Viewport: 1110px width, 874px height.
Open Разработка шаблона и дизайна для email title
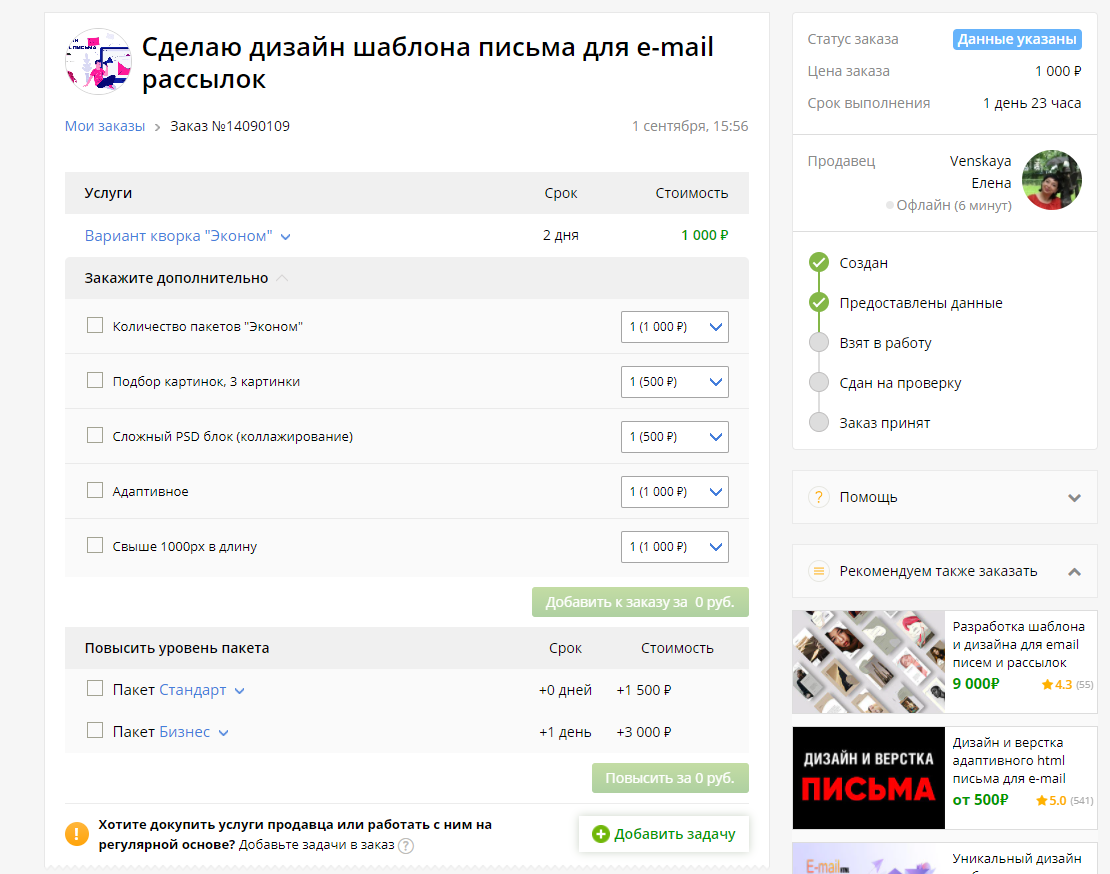coord(1018,645)
